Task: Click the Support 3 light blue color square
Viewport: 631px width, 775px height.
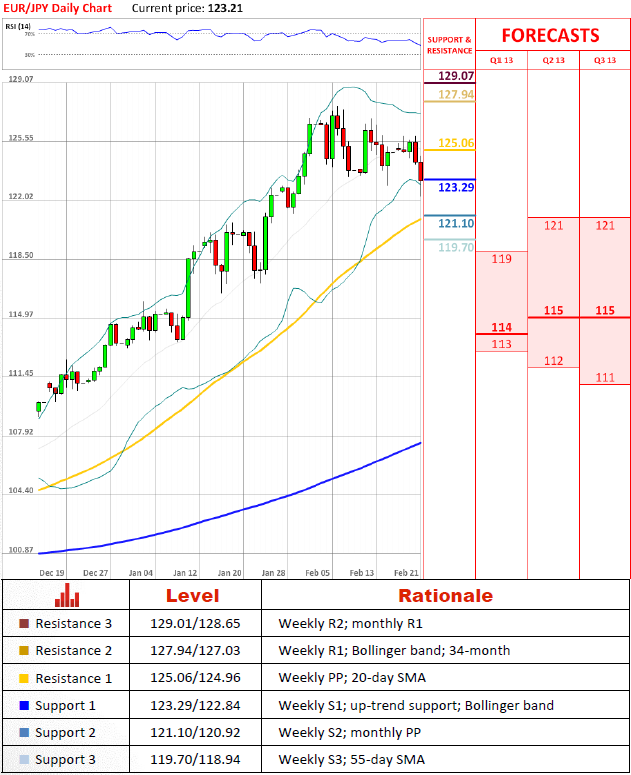Action: [x=24, y=760]
